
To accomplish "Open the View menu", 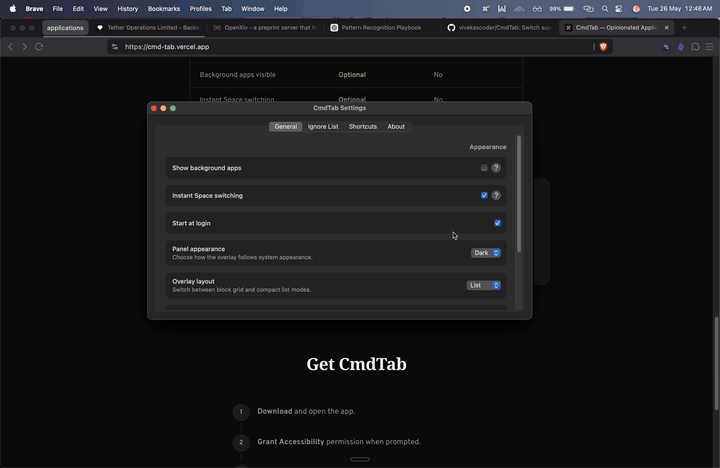I will [x=101, y=8].
